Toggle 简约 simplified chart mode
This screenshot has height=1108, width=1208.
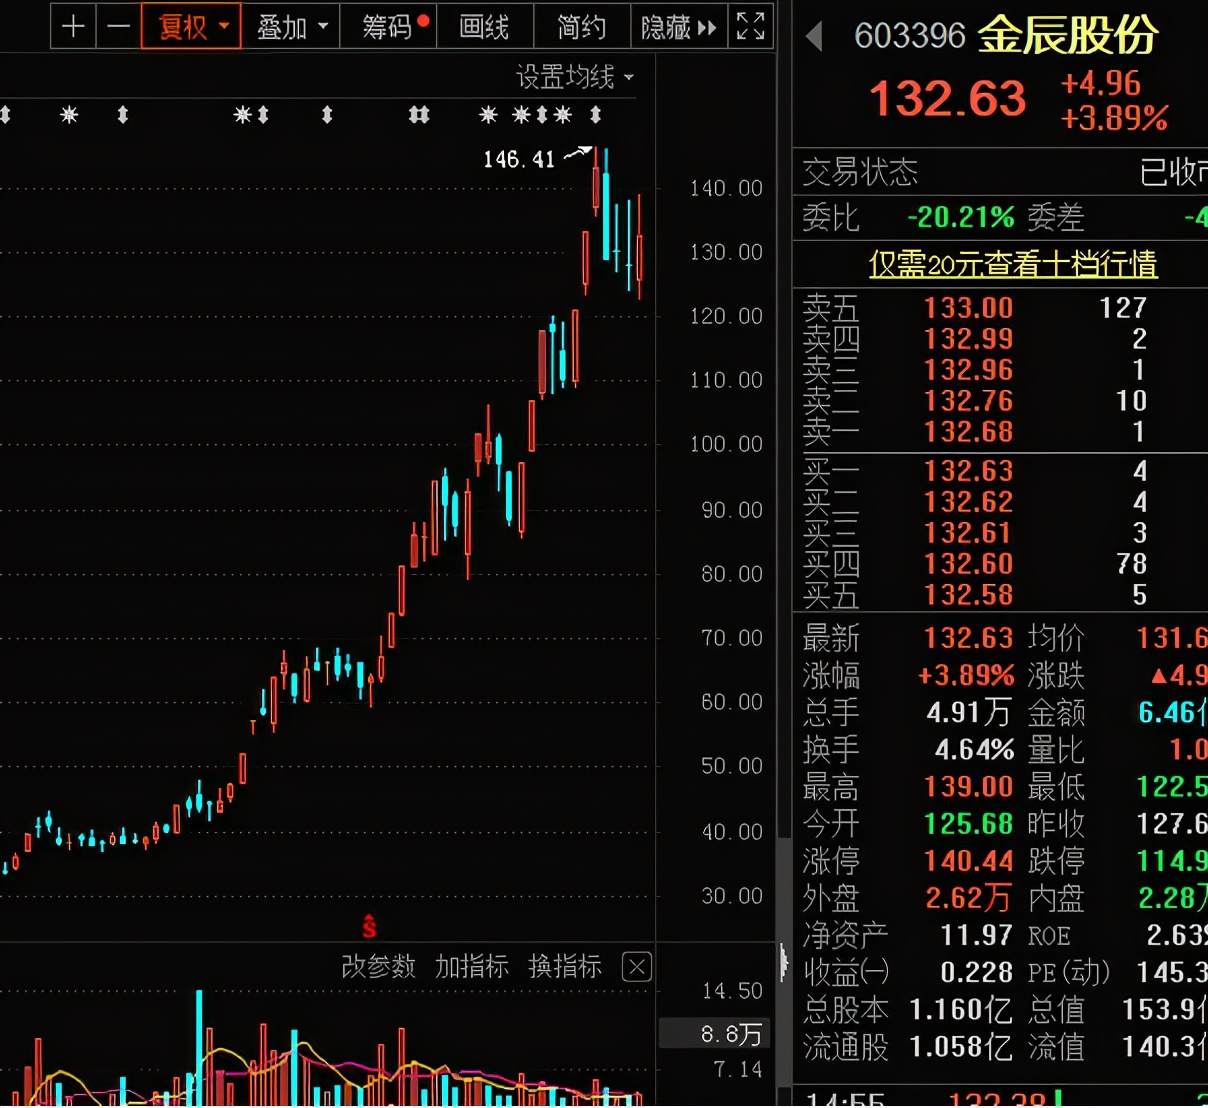581,27
